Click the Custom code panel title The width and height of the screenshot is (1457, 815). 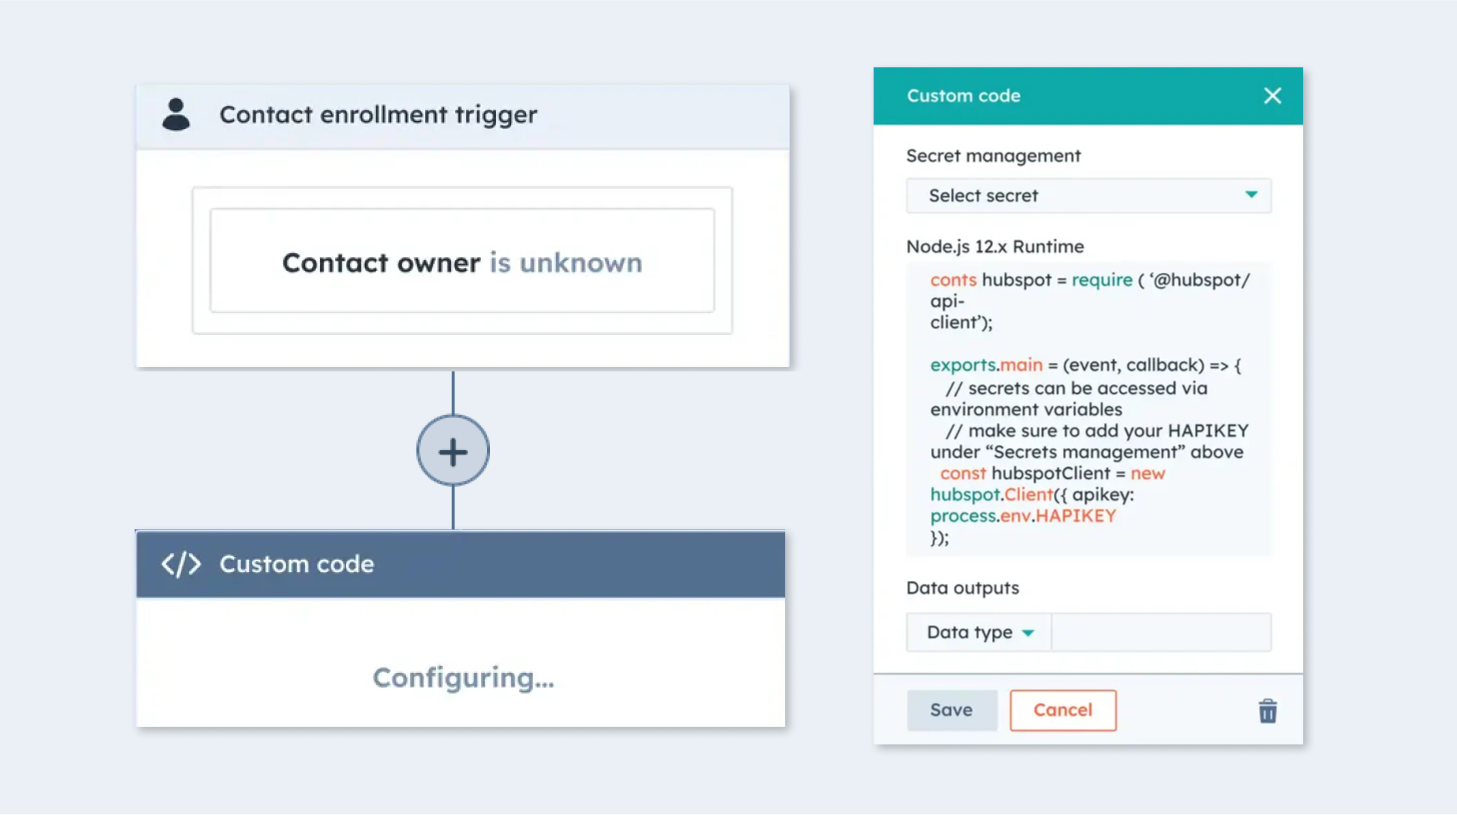963,96
